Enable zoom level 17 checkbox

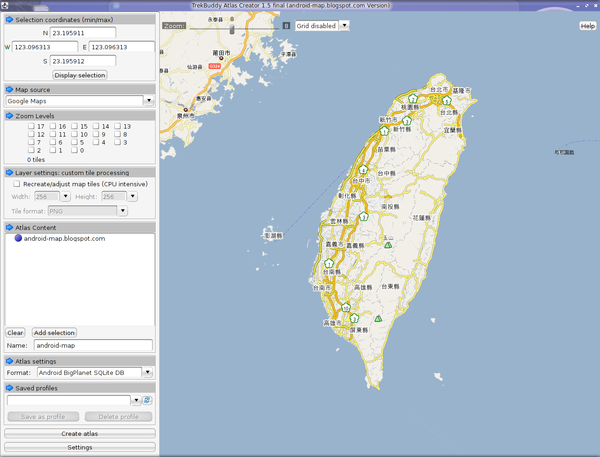coord(31,126)
